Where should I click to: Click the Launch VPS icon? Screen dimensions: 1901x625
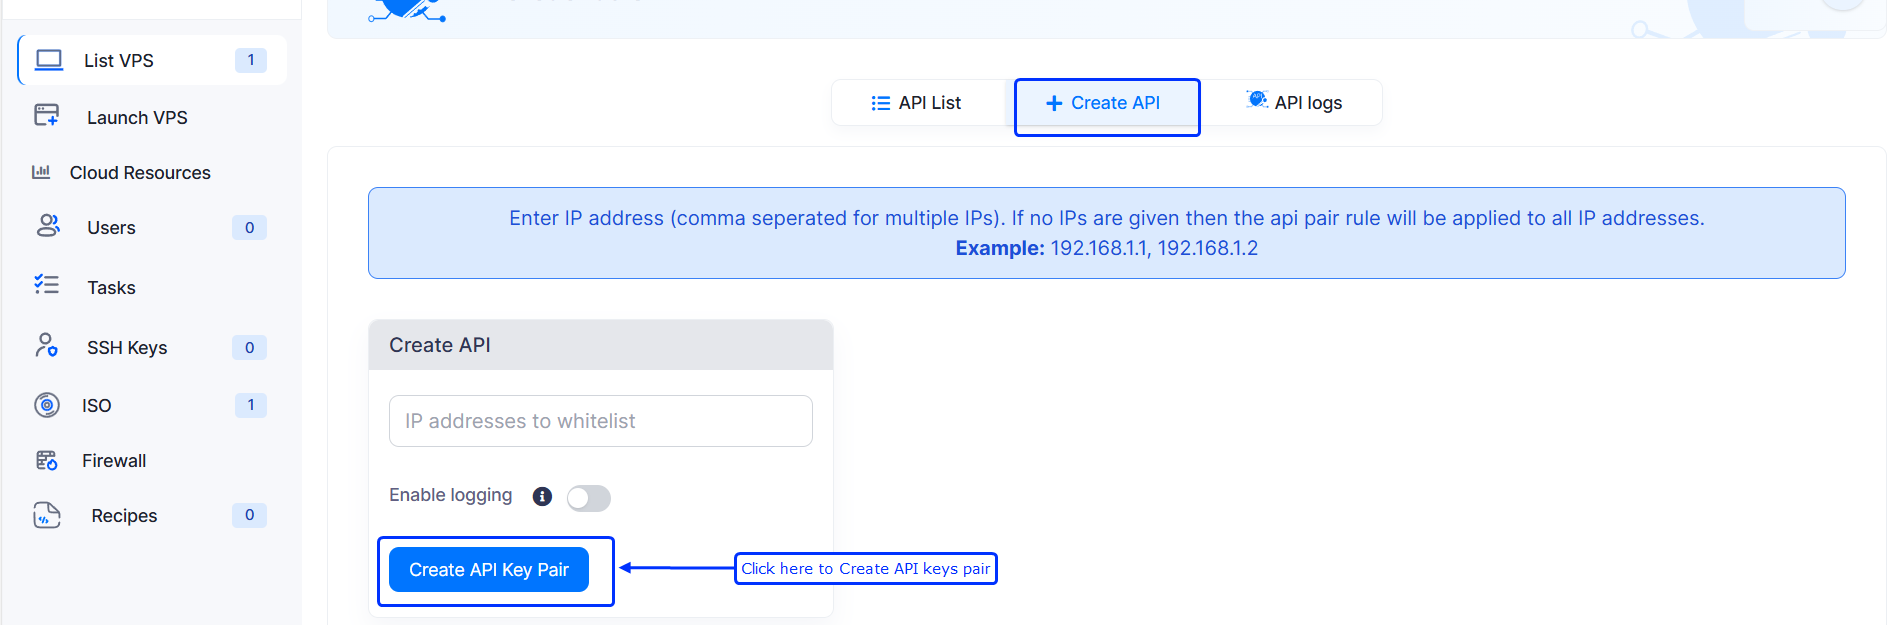tap(47, 115)
